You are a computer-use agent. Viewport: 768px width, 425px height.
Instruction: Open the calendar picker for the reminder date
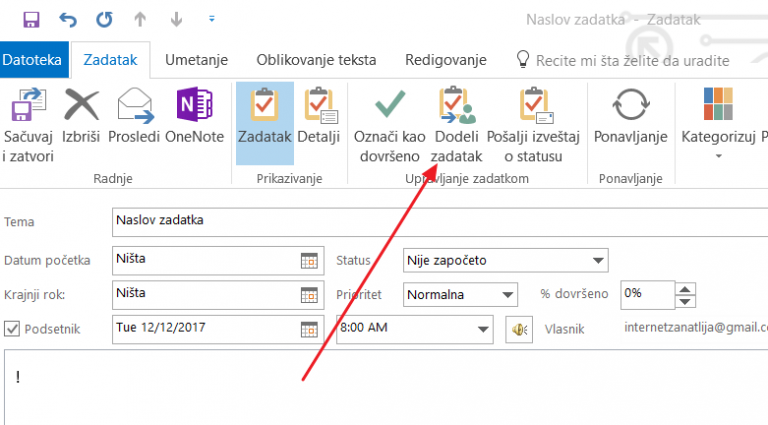(x=310, y=330)
